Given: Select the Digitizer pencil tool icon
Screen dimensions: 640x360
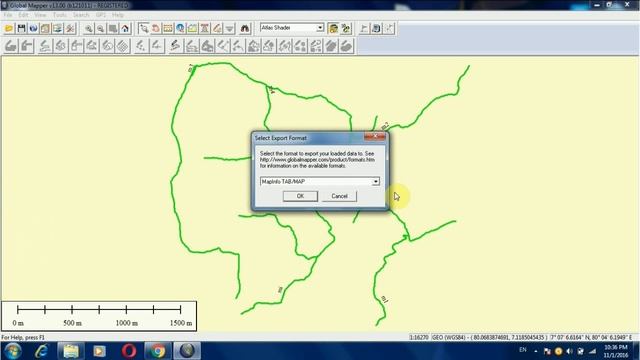Looking at the screenshot, I should tap(217, 29).
